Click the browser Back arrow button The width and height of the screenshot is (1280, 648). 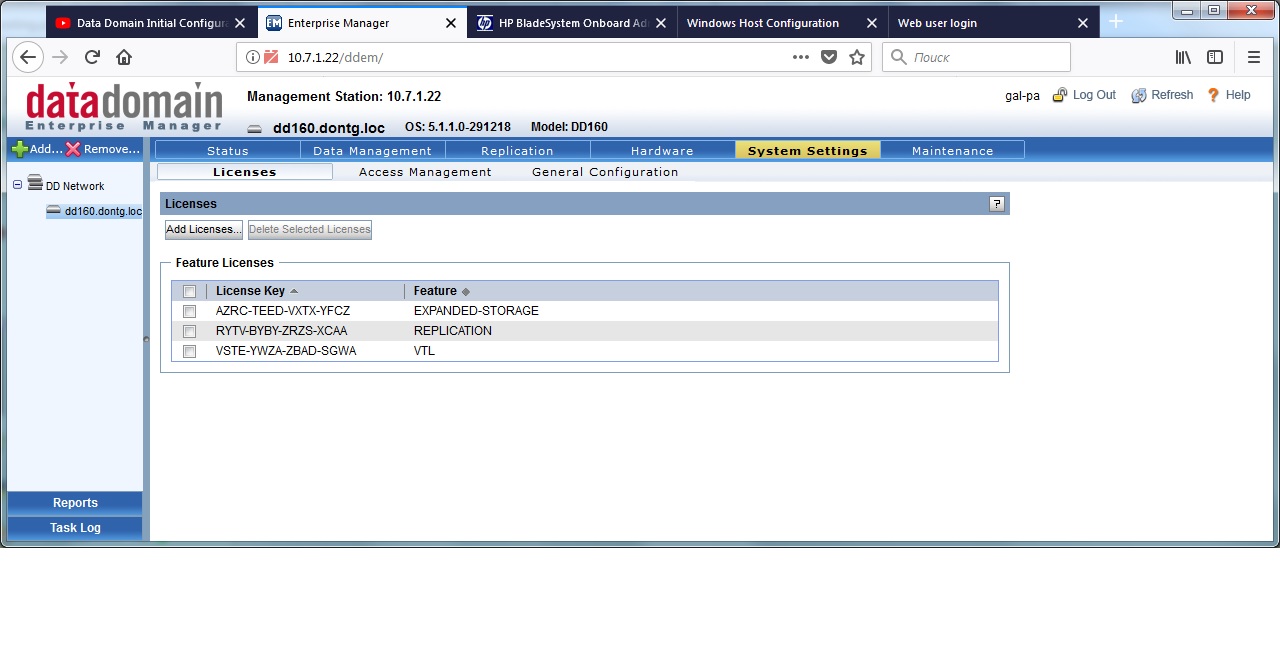coord(28,57)
